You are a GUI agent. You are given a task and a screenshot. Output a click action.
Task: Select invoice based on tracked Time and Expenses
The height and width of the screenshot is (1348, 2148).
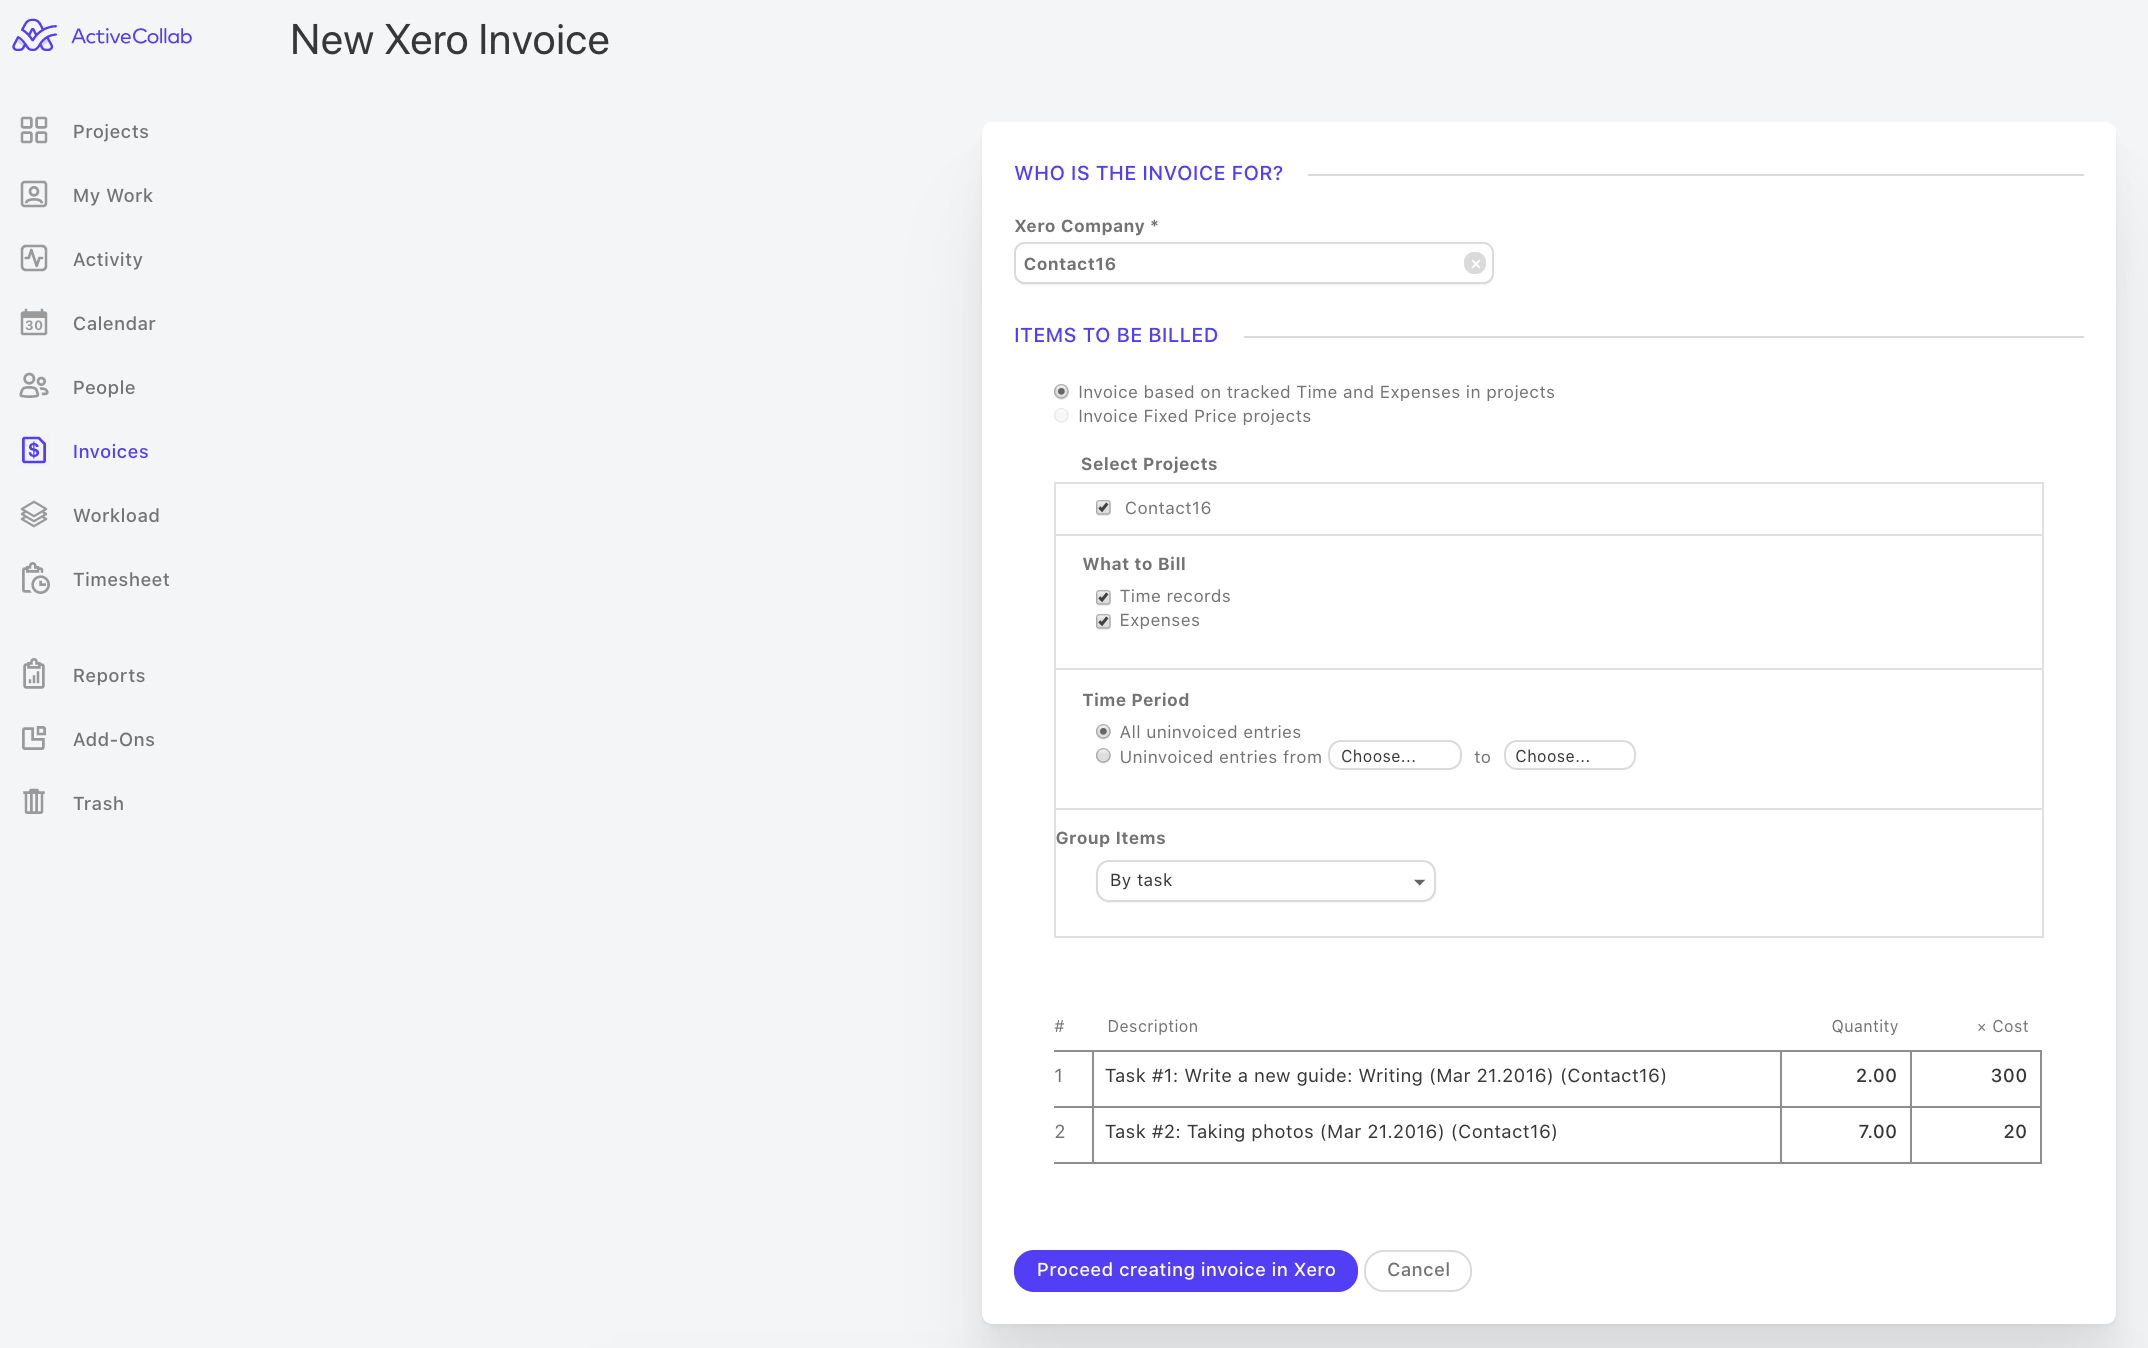tap(1061, 392)
